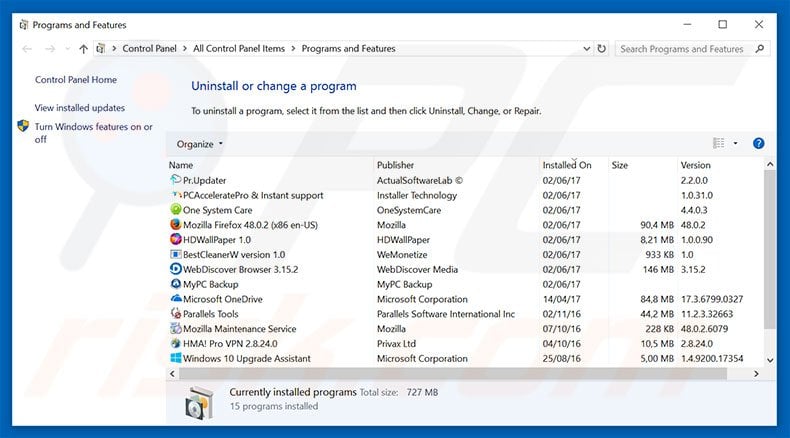The height and width of the screenshot is (438, 790).
Task: Open View installed updates link
Action: point(80,108)
